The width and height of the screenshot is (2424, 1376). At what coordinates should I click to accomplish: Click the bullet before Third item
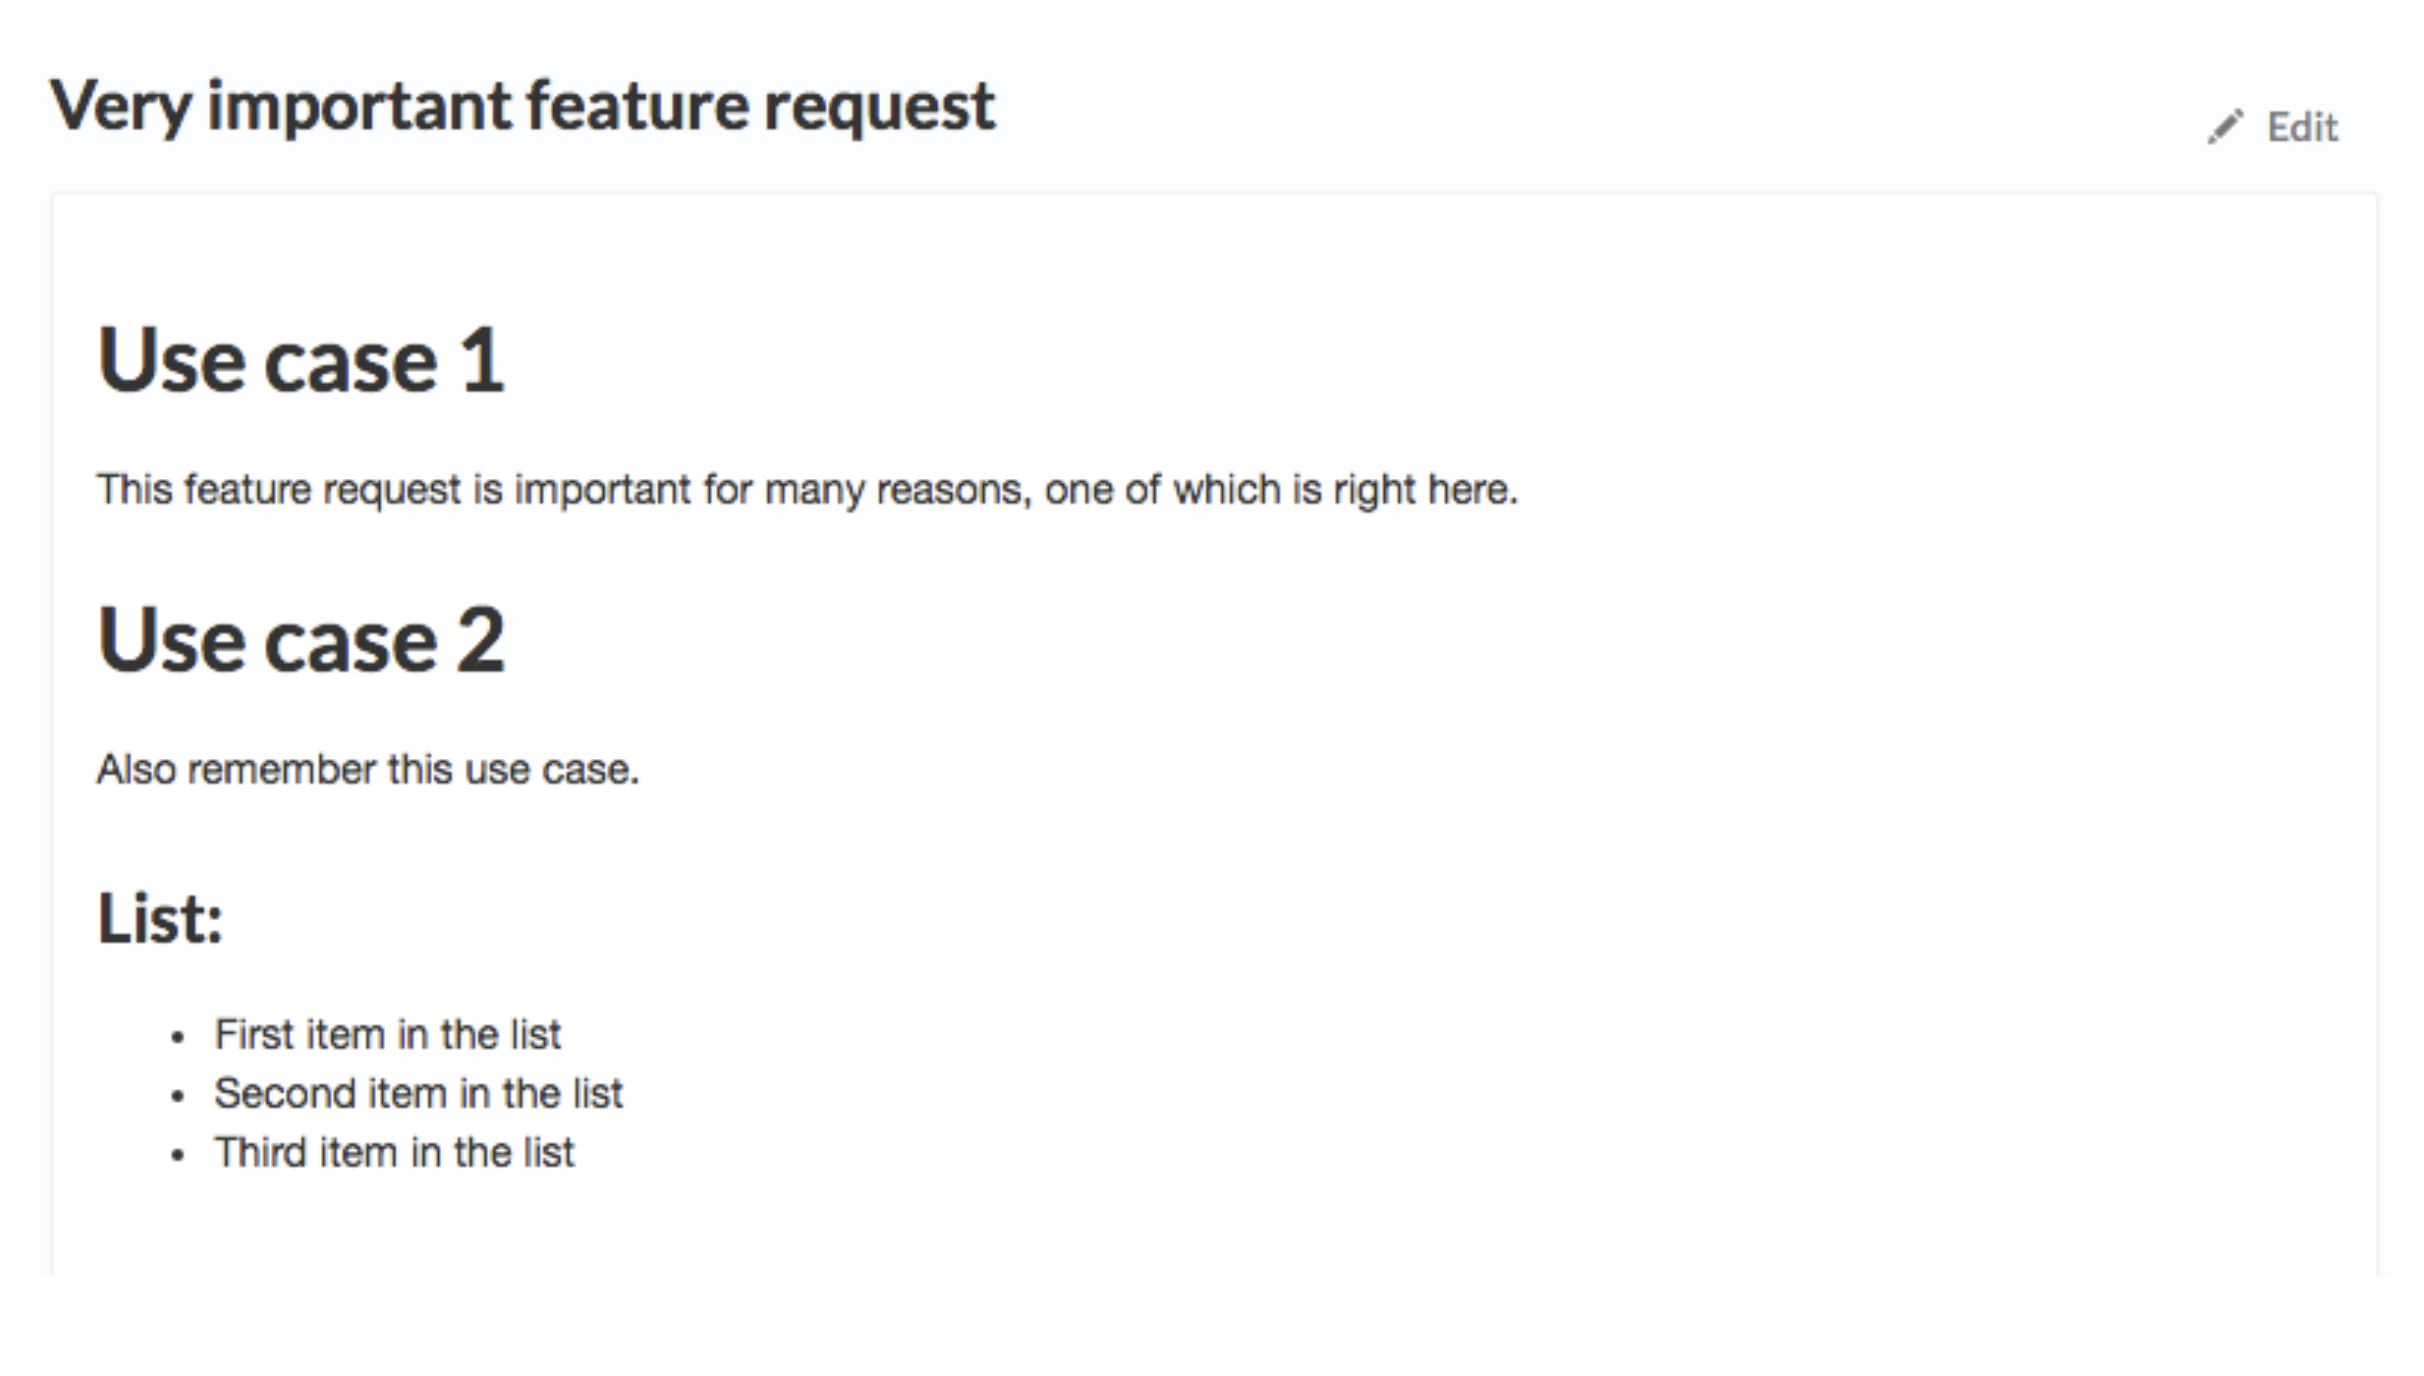pyautogui.click(x=178, y=1155)
